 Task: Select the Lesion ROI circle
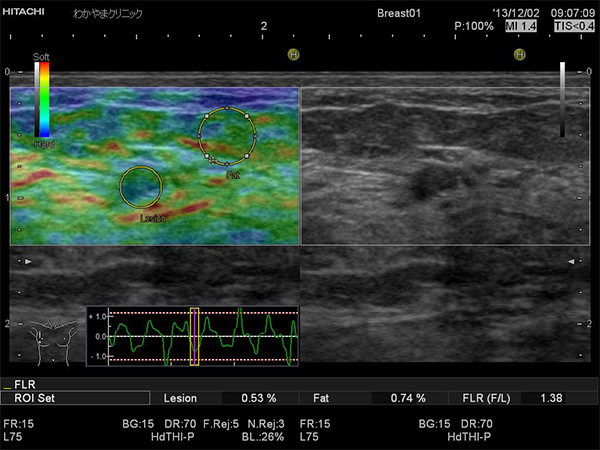pos(141,186)
